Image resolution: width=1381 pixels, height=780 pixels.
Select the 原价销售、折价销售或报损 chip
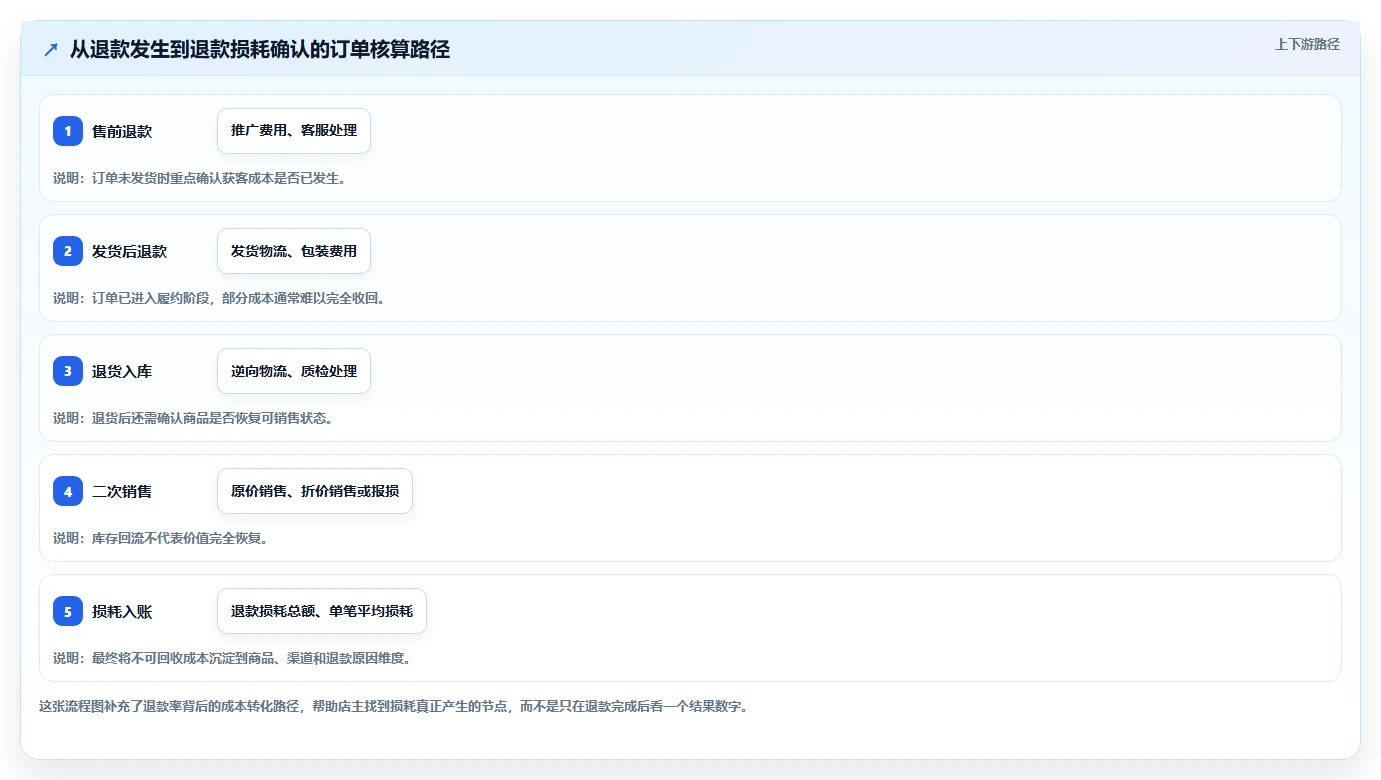[x=315, y=491]
